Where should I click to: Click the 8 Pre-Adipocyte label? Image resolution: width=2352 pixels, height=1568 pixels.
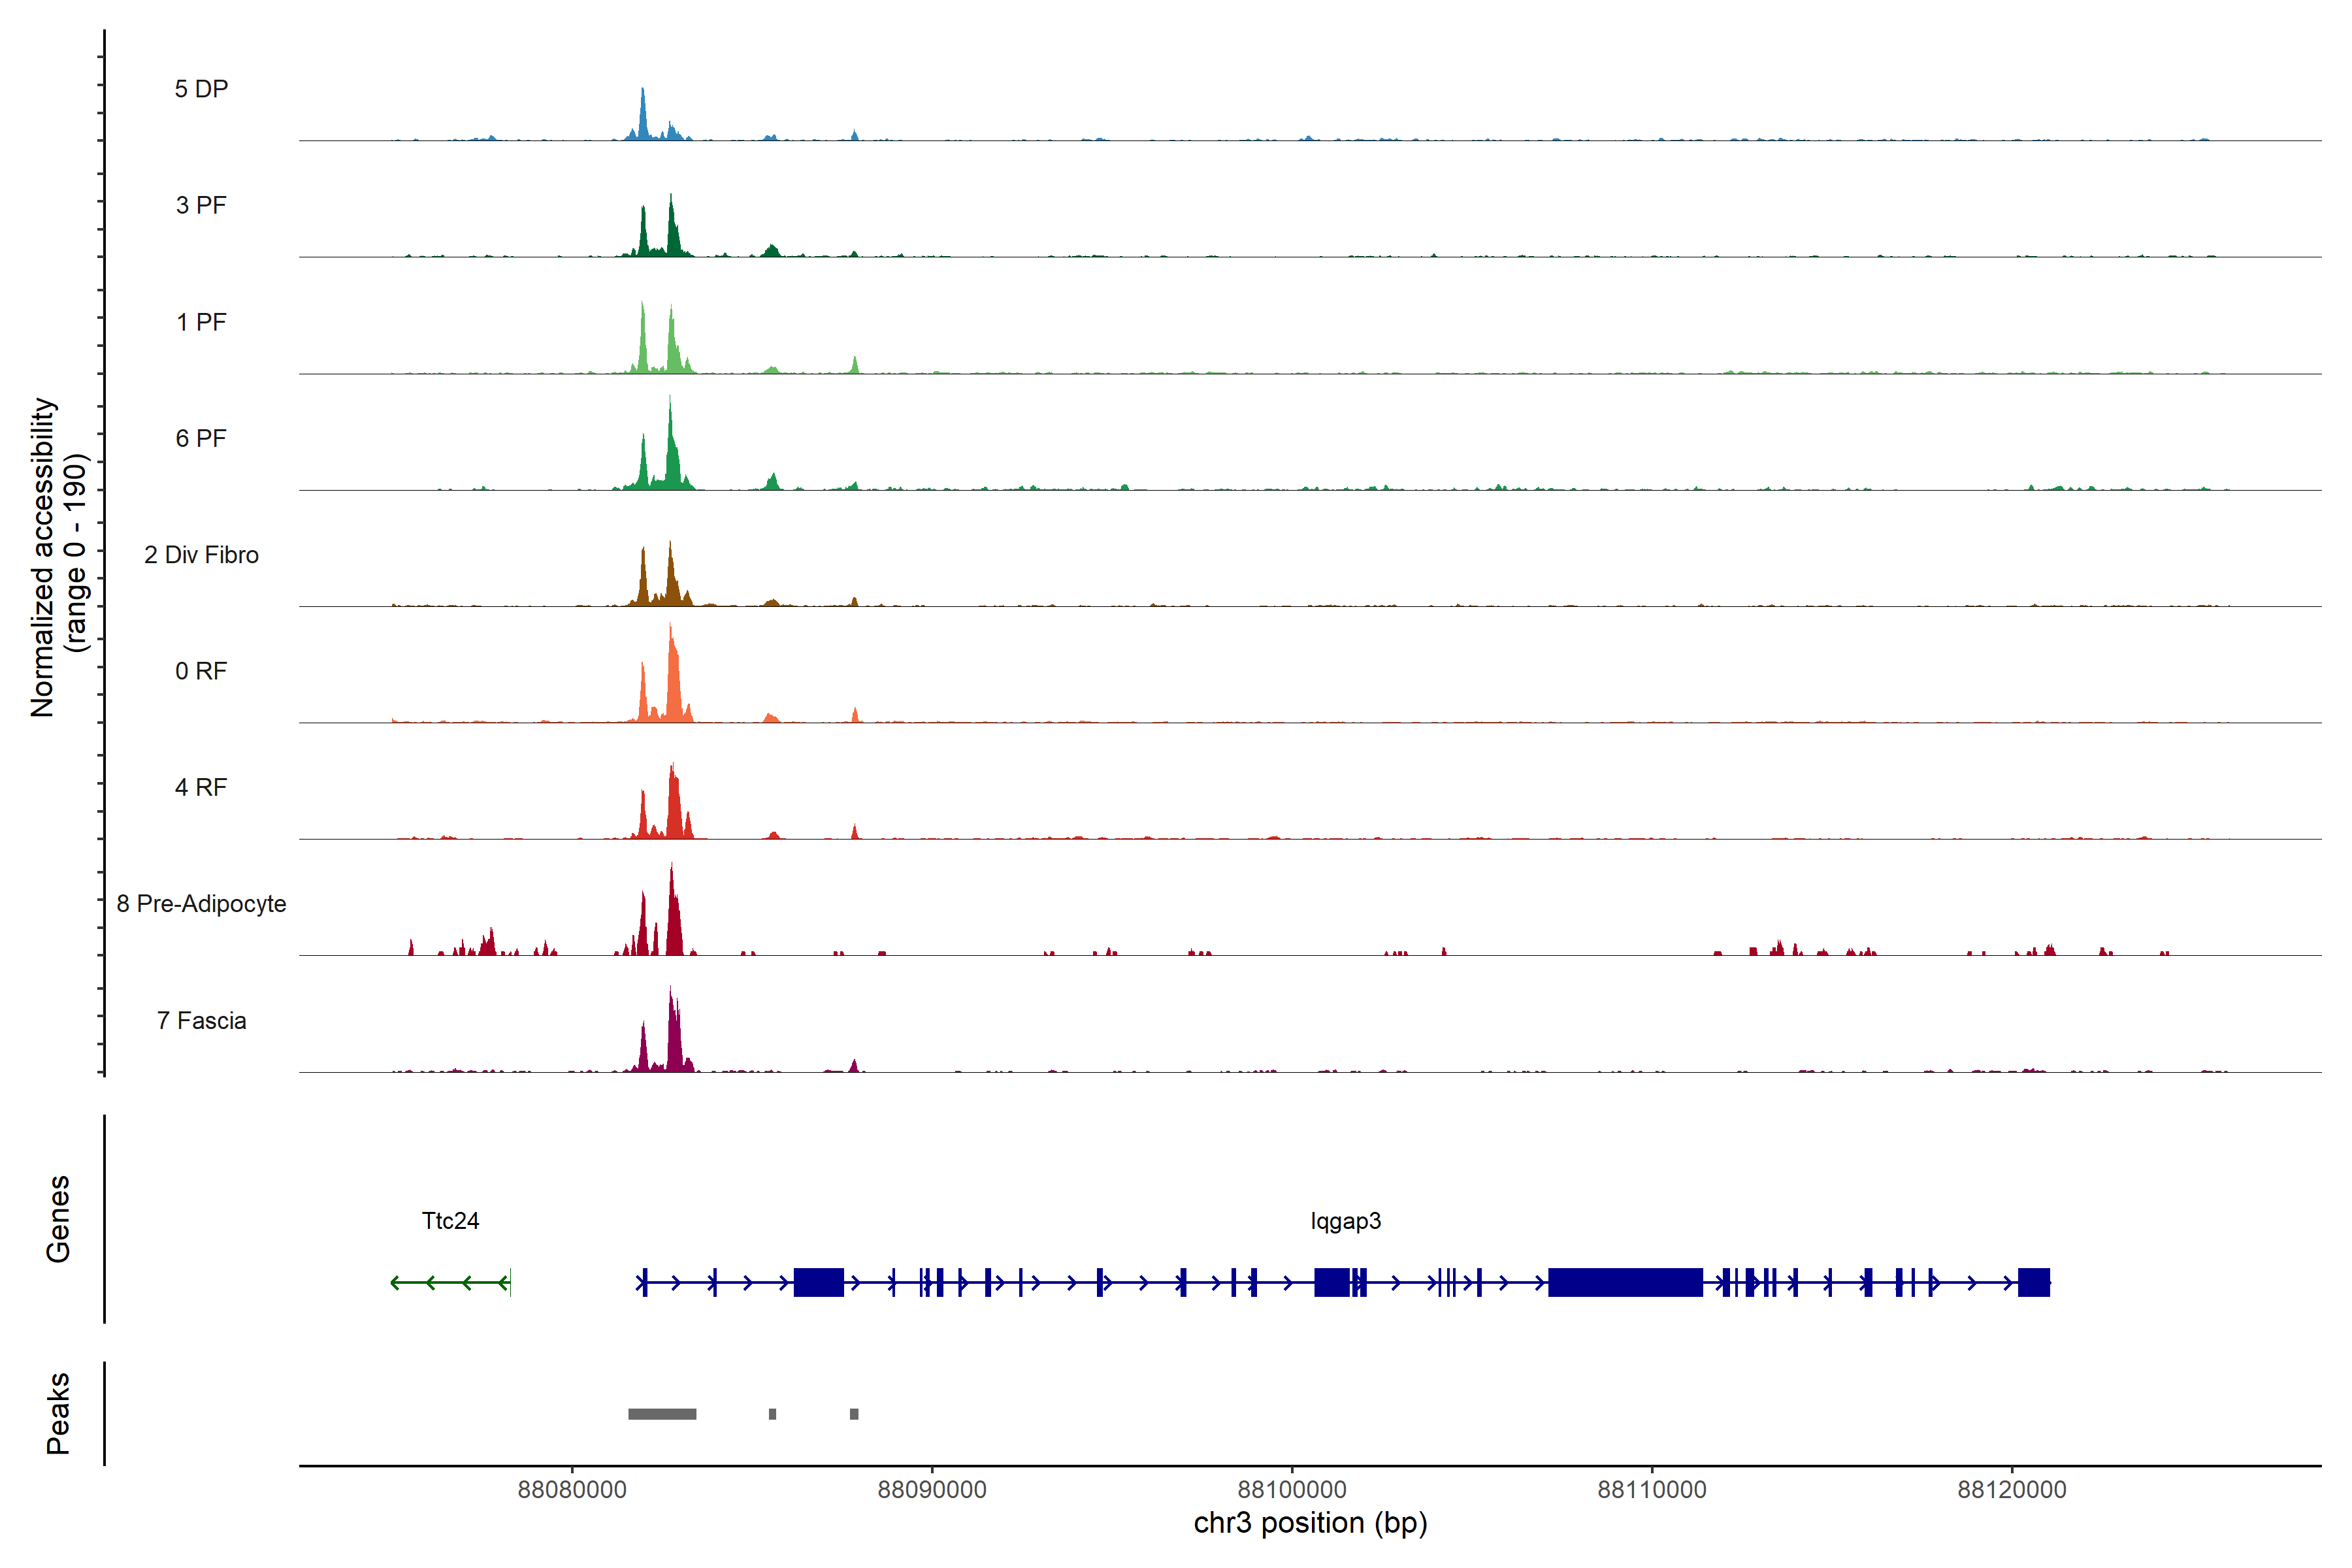click(201, 904)
